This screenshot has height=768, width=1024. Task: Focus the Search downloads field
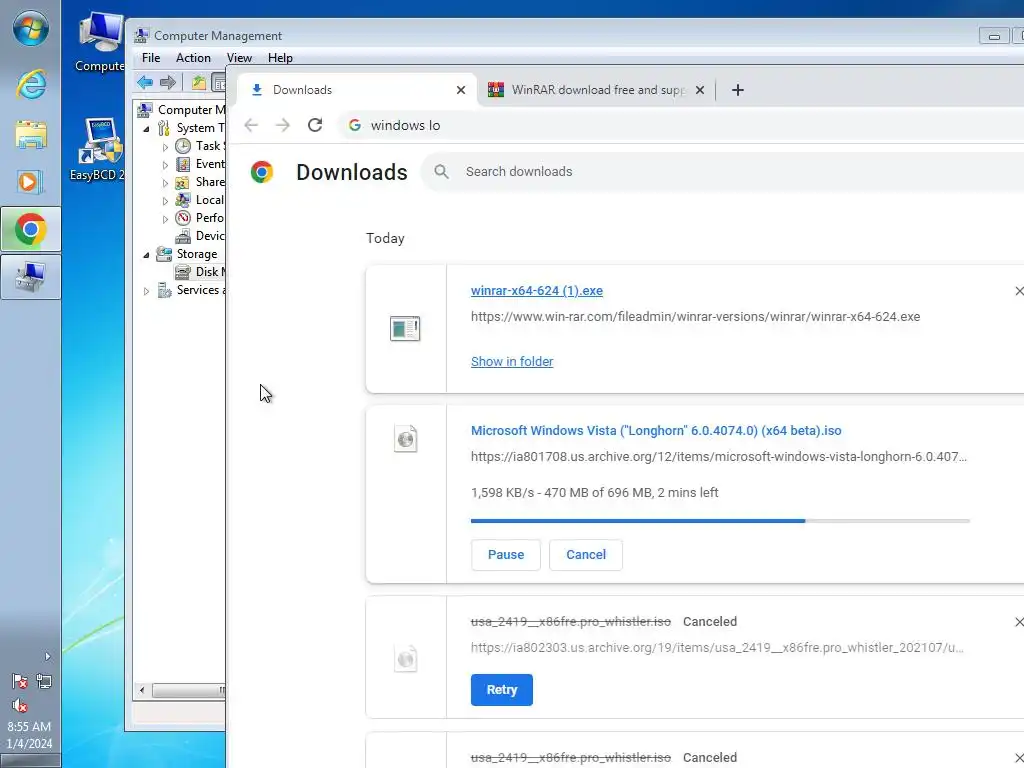722,172
